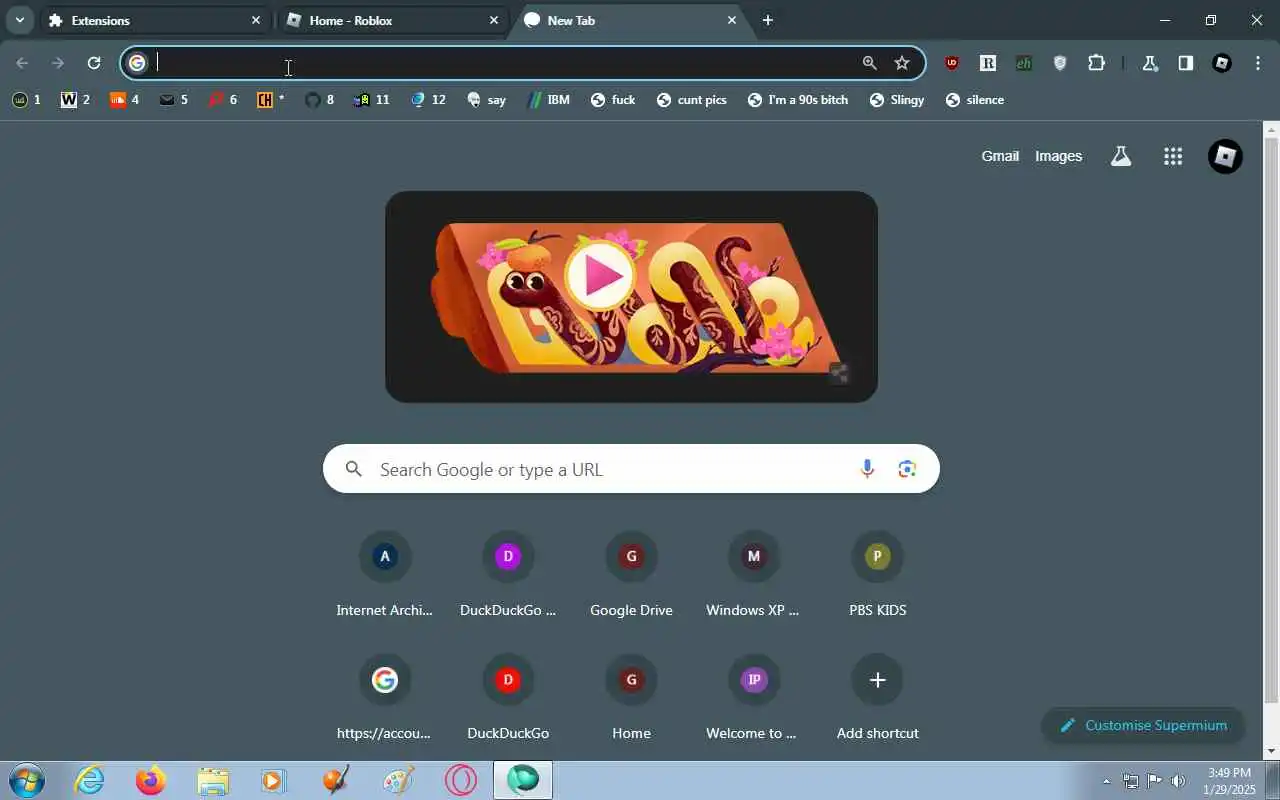Play the Google Doodle animation

[600, 276]
